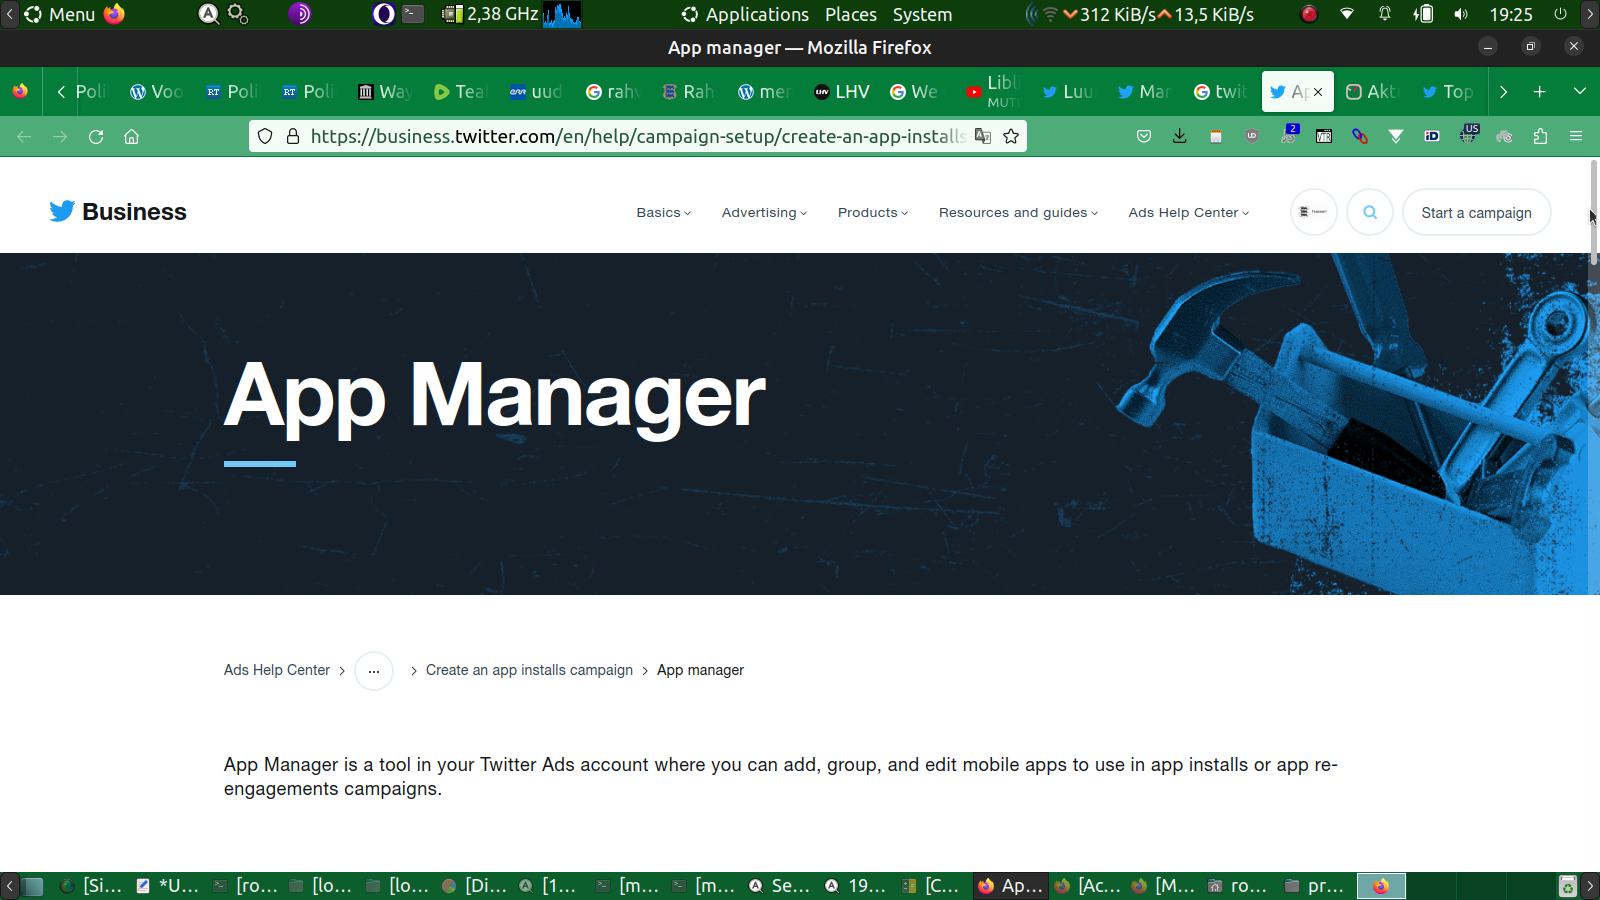Save page to Pocket

point(1144,136)
